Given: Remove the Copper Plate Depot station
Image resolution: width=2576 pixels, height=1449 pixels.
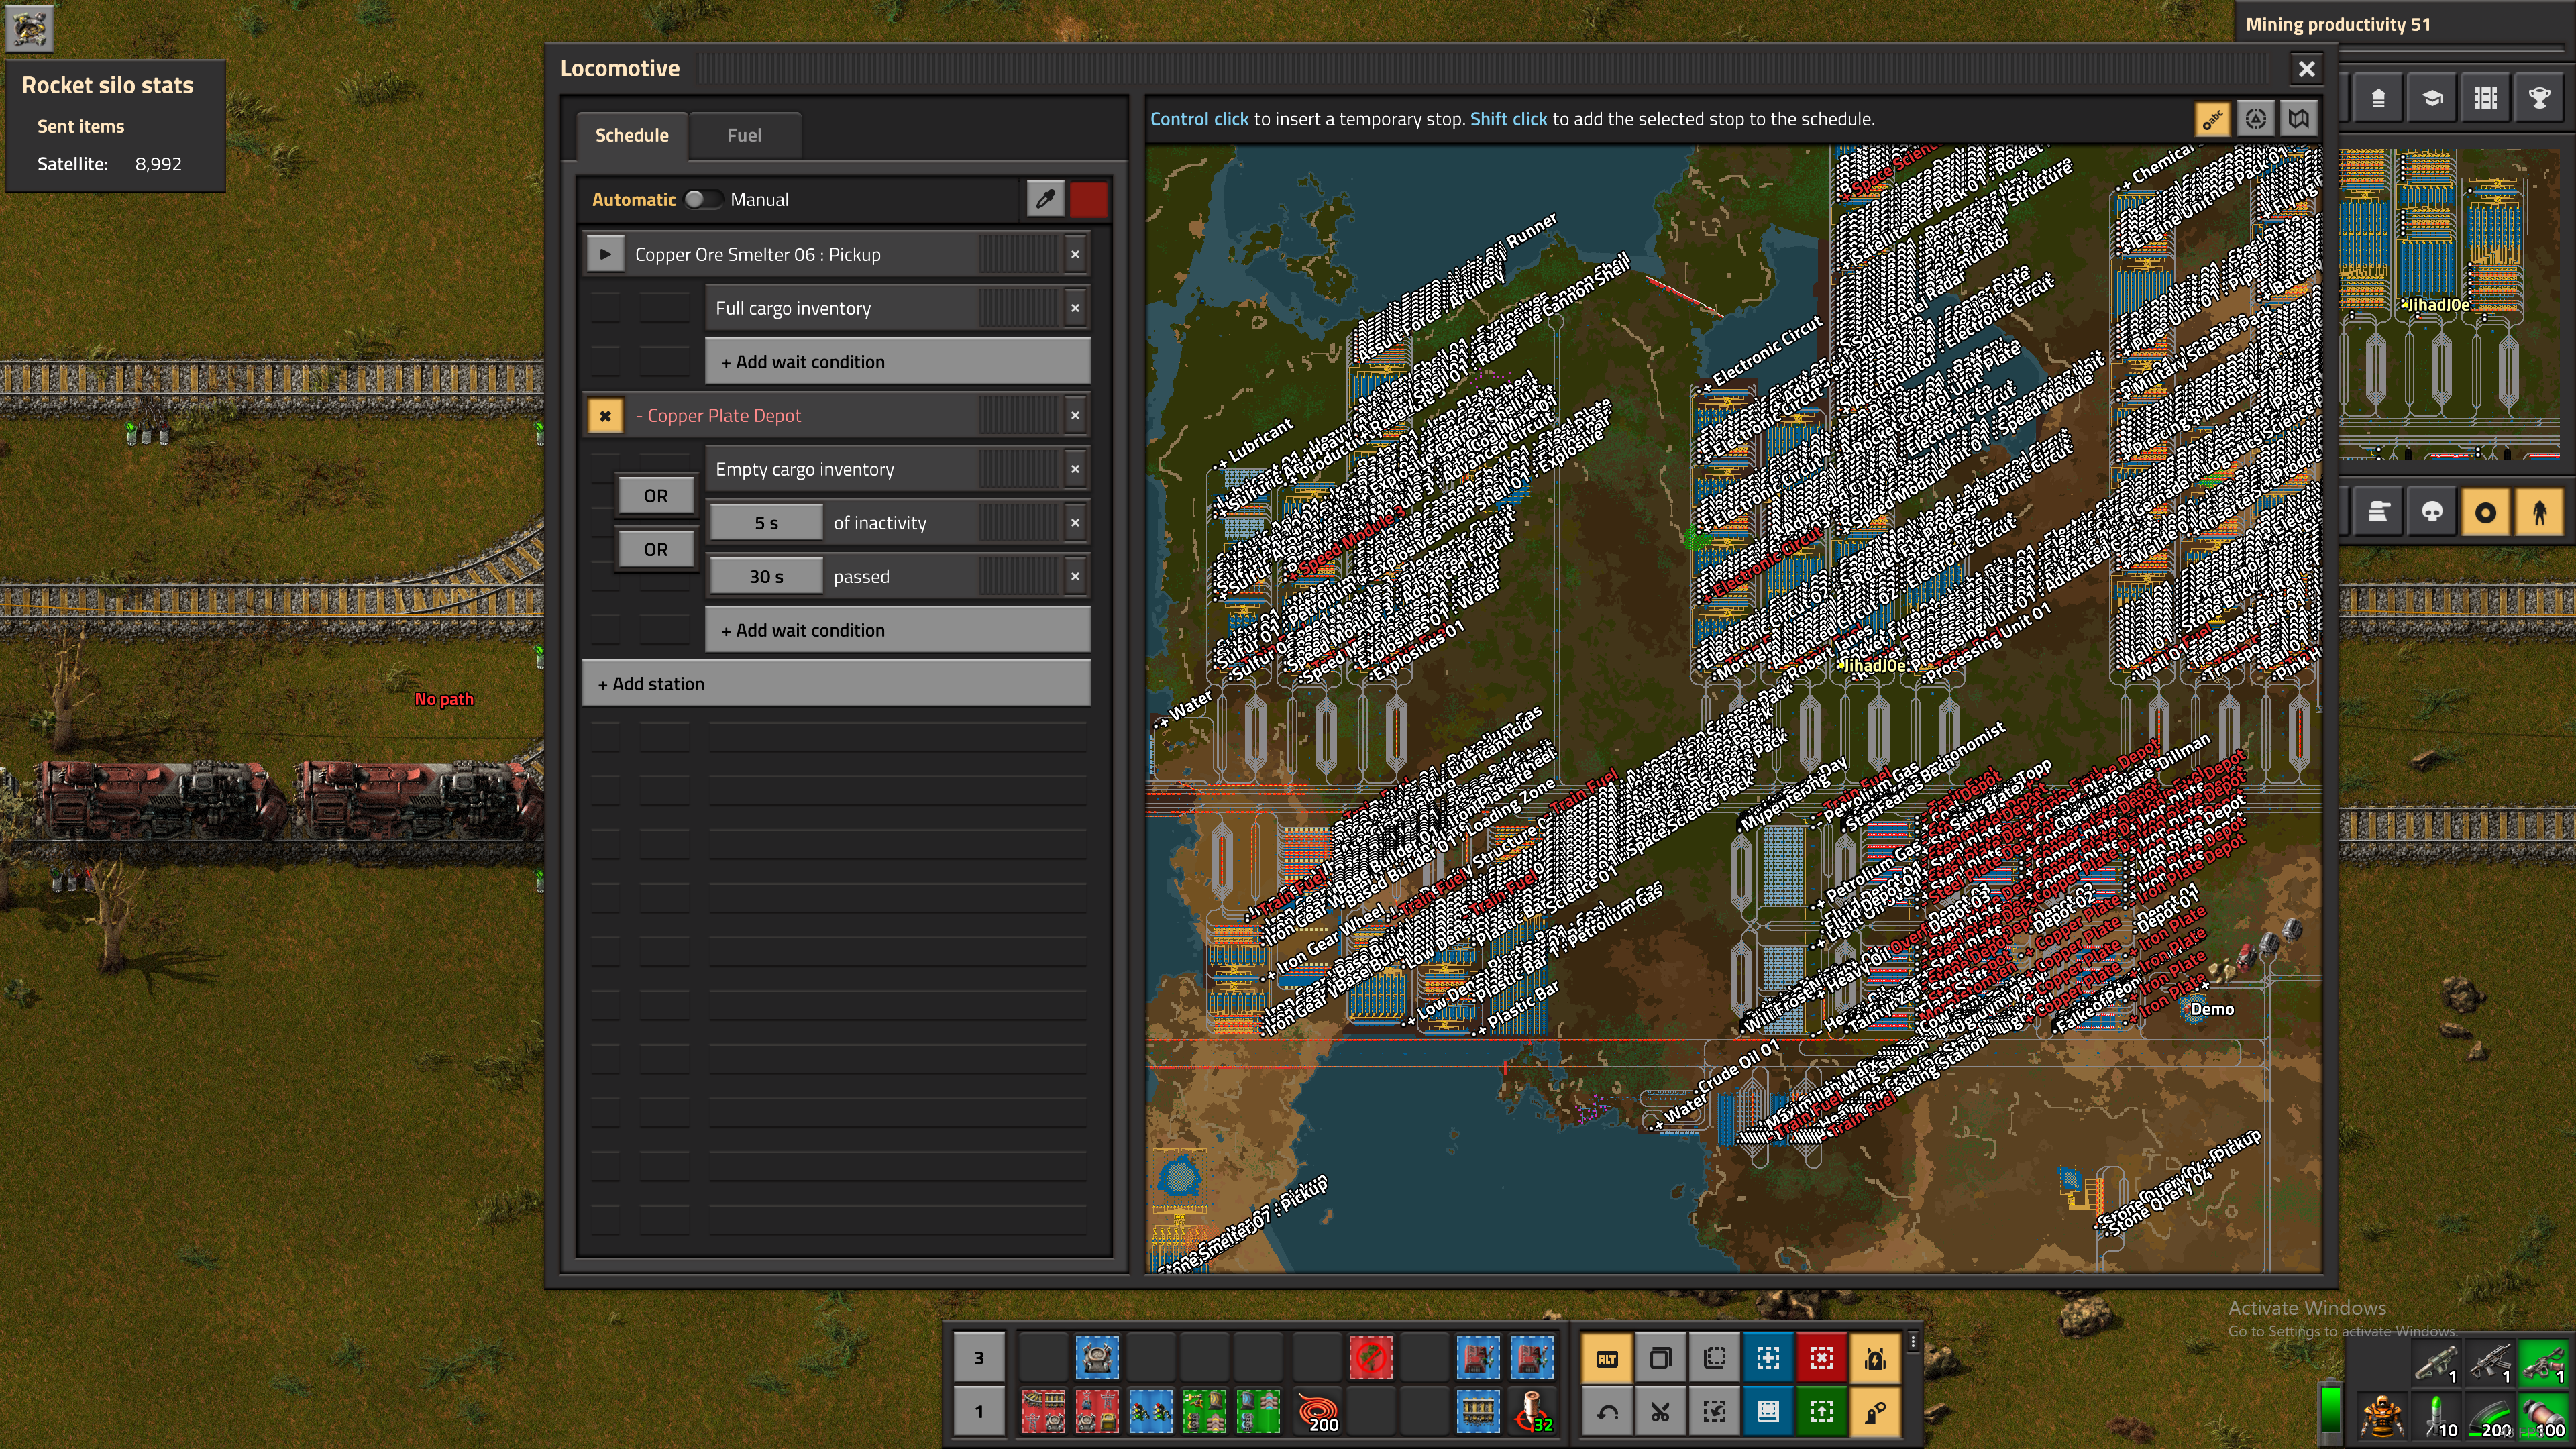Looking at the screenshot, I should (1075, 416).
